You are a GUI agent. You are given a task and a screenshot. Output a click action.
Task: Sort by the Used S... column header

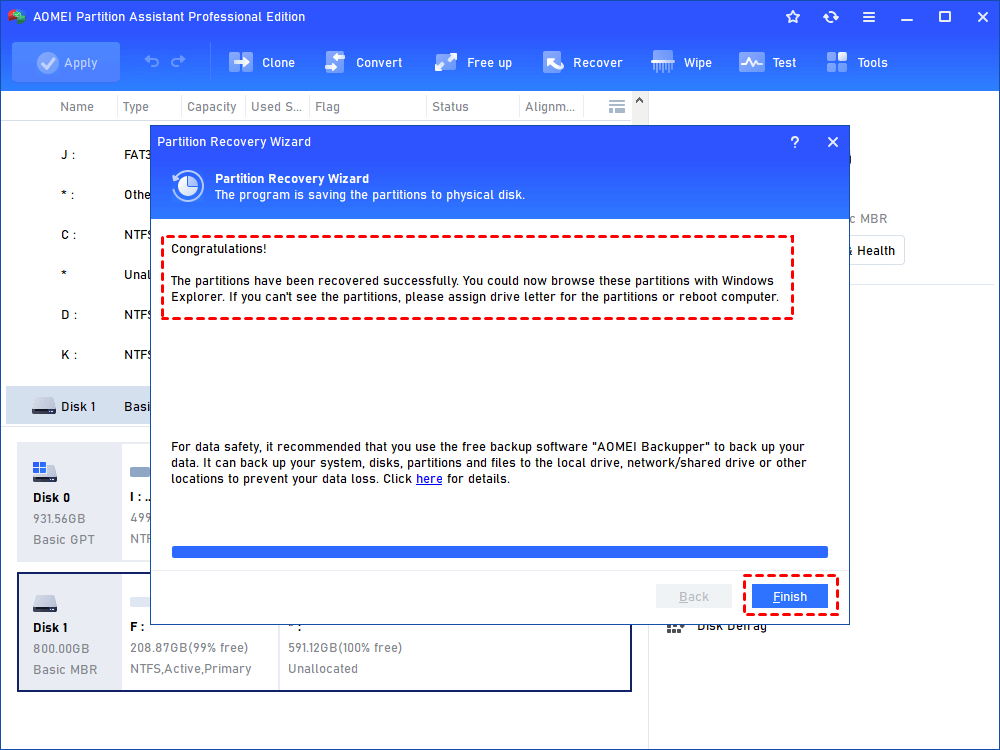point(276,107)
